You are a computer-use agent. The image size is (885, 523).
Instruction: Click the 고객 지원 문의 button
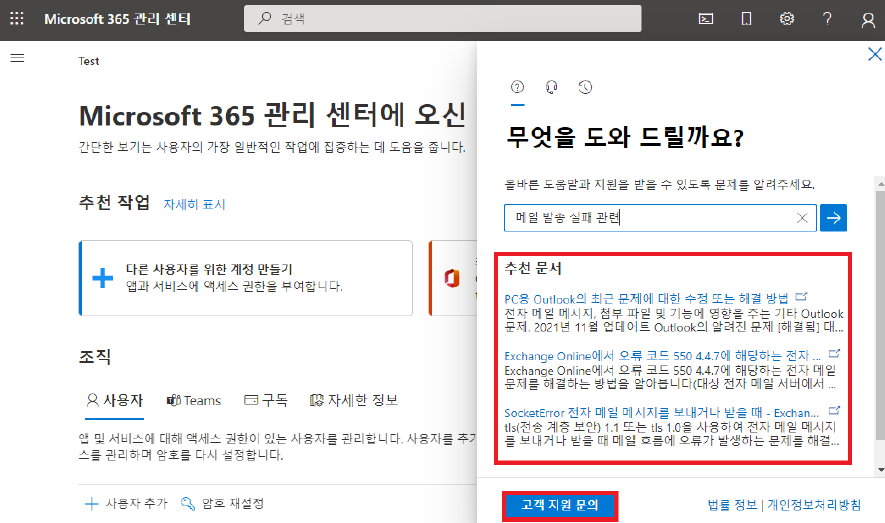tap(560, 506)
